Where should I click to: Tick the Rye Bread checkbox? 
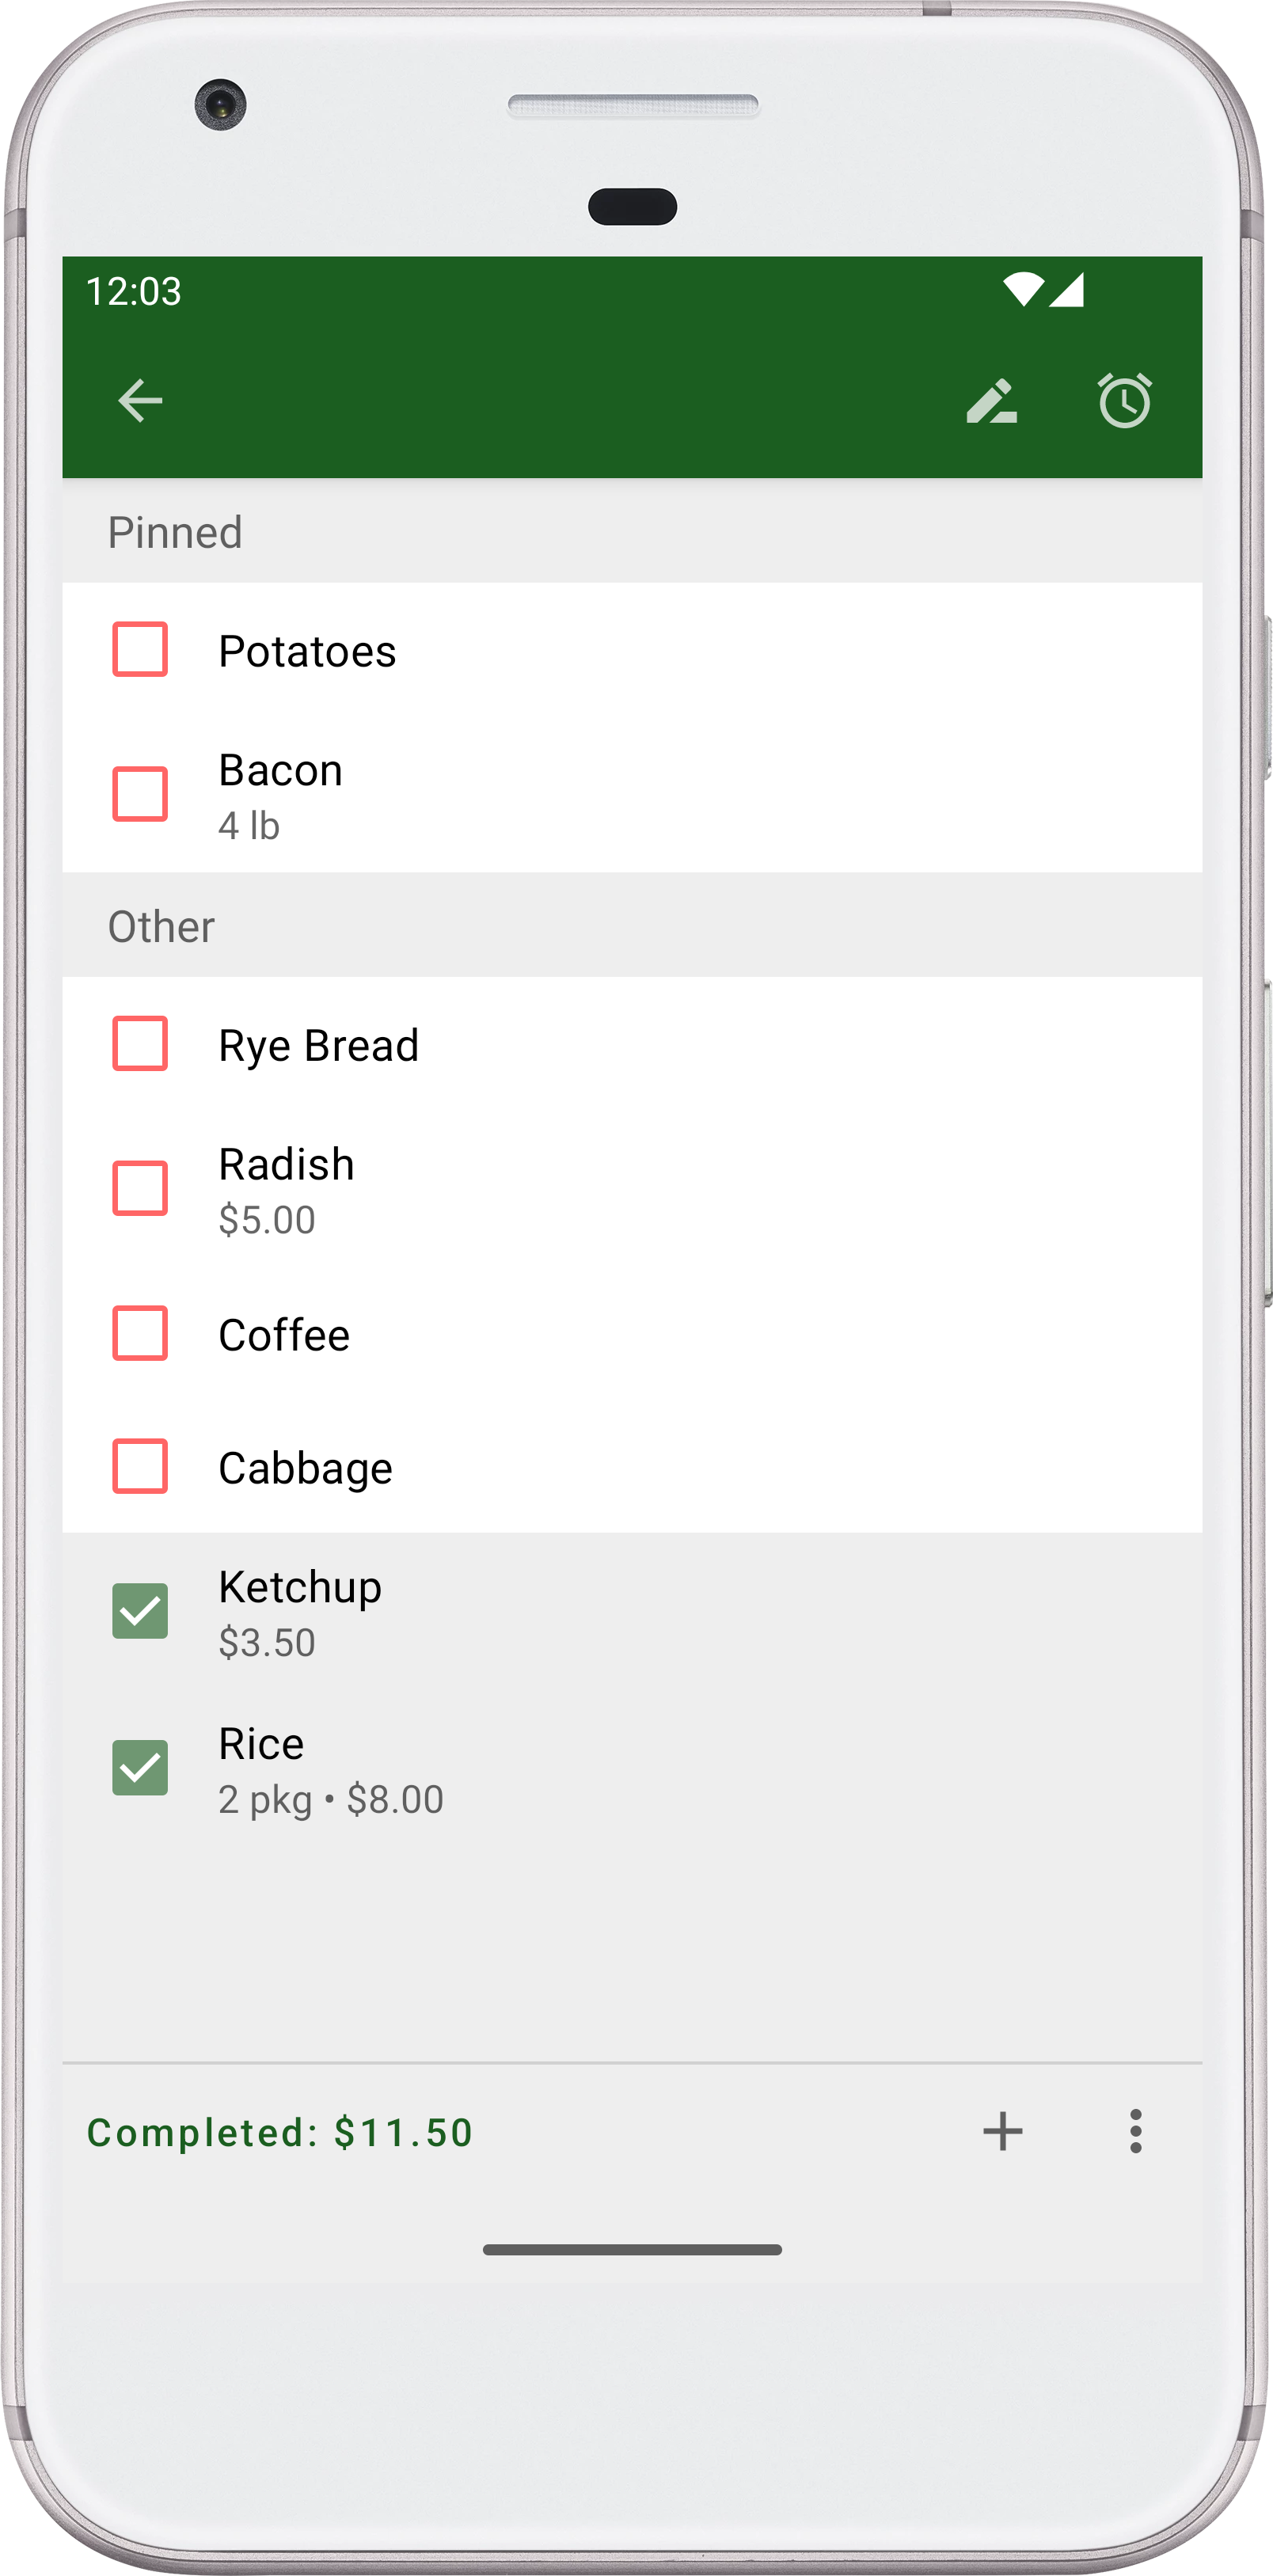(140, 1043)
